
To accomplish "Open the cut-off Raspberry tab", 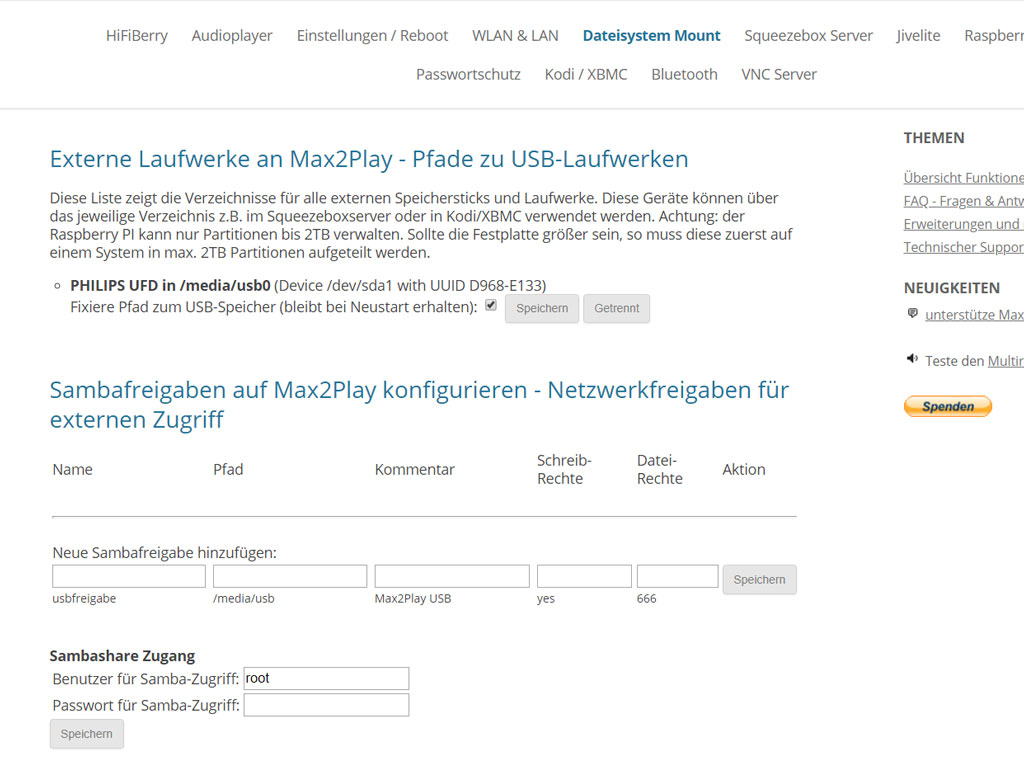I will (994, 35).
